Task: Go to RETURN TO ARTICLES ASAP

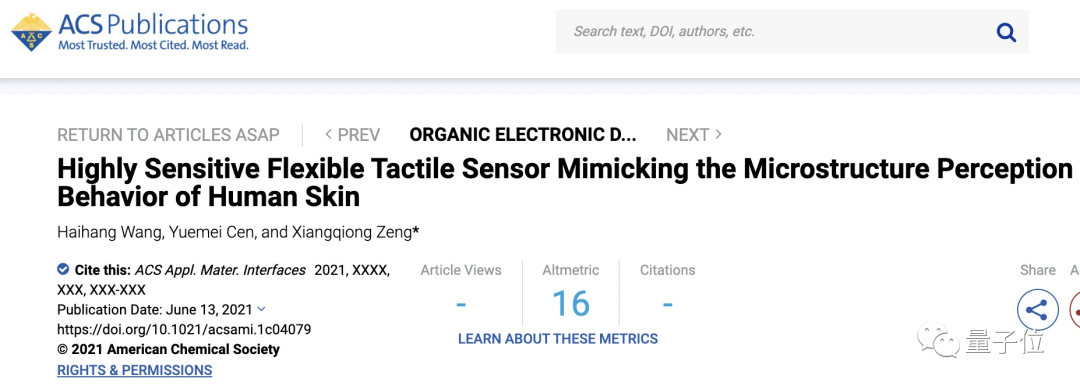Action: pos(169,135)
